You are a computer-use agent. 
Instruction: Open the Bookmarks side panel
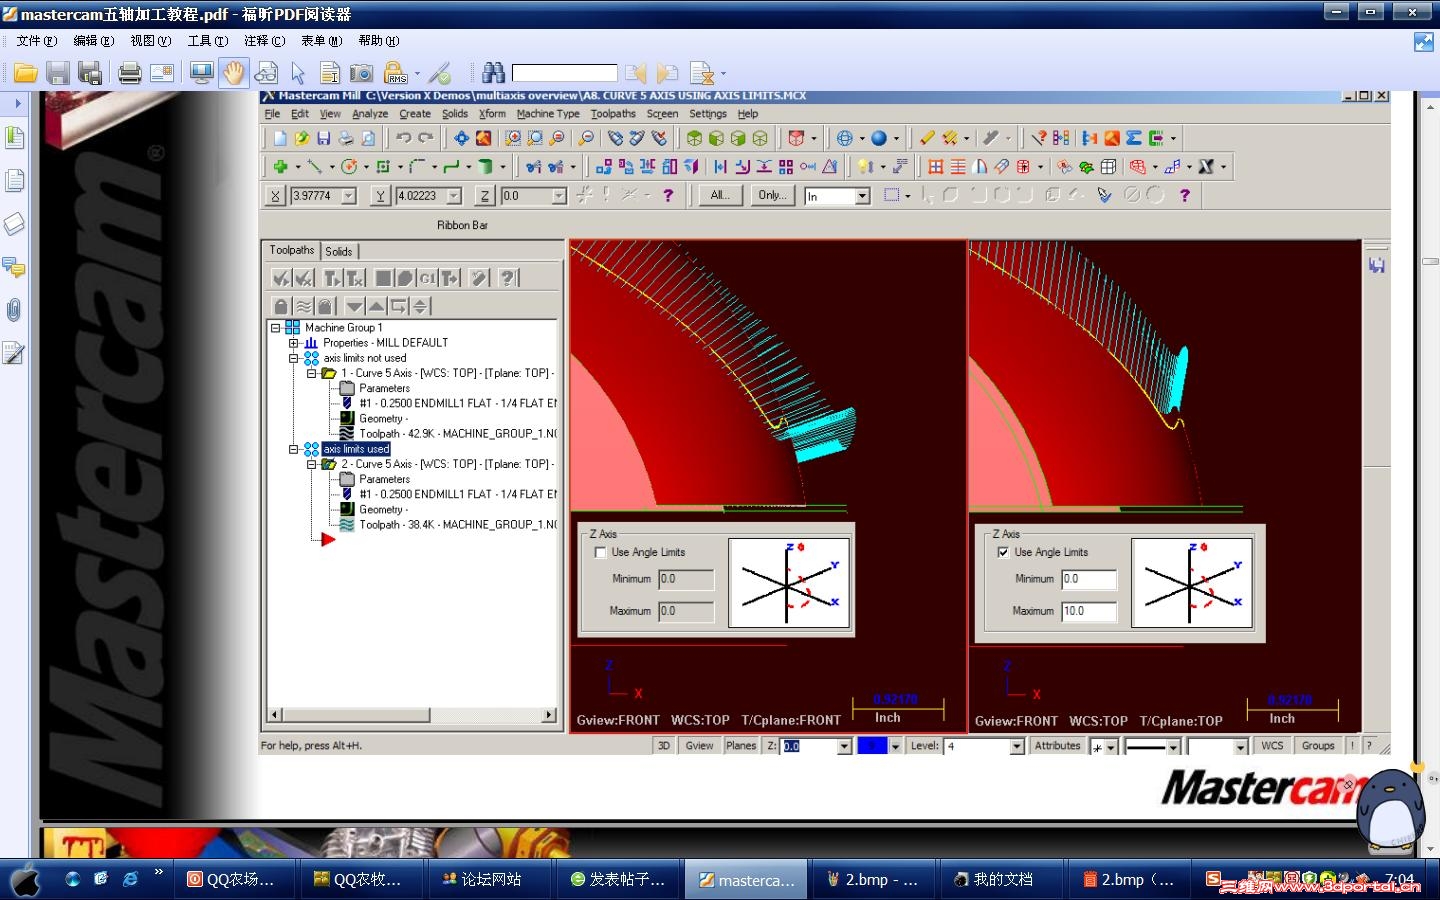tap(14, 137)
